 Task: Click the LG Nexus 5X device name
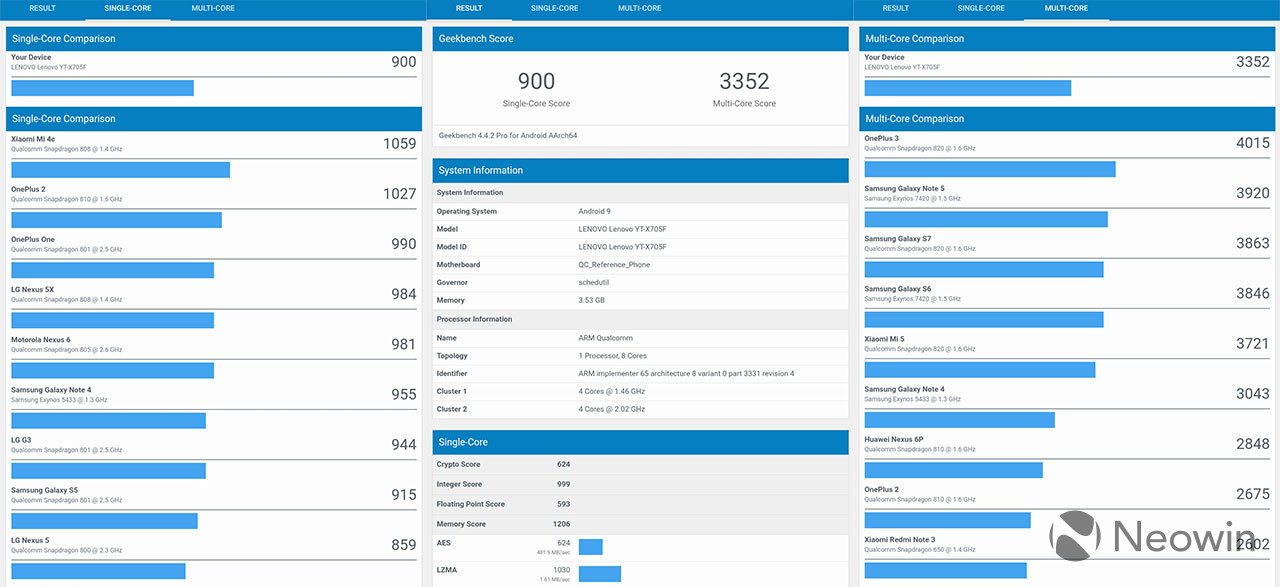coord(33,290)
